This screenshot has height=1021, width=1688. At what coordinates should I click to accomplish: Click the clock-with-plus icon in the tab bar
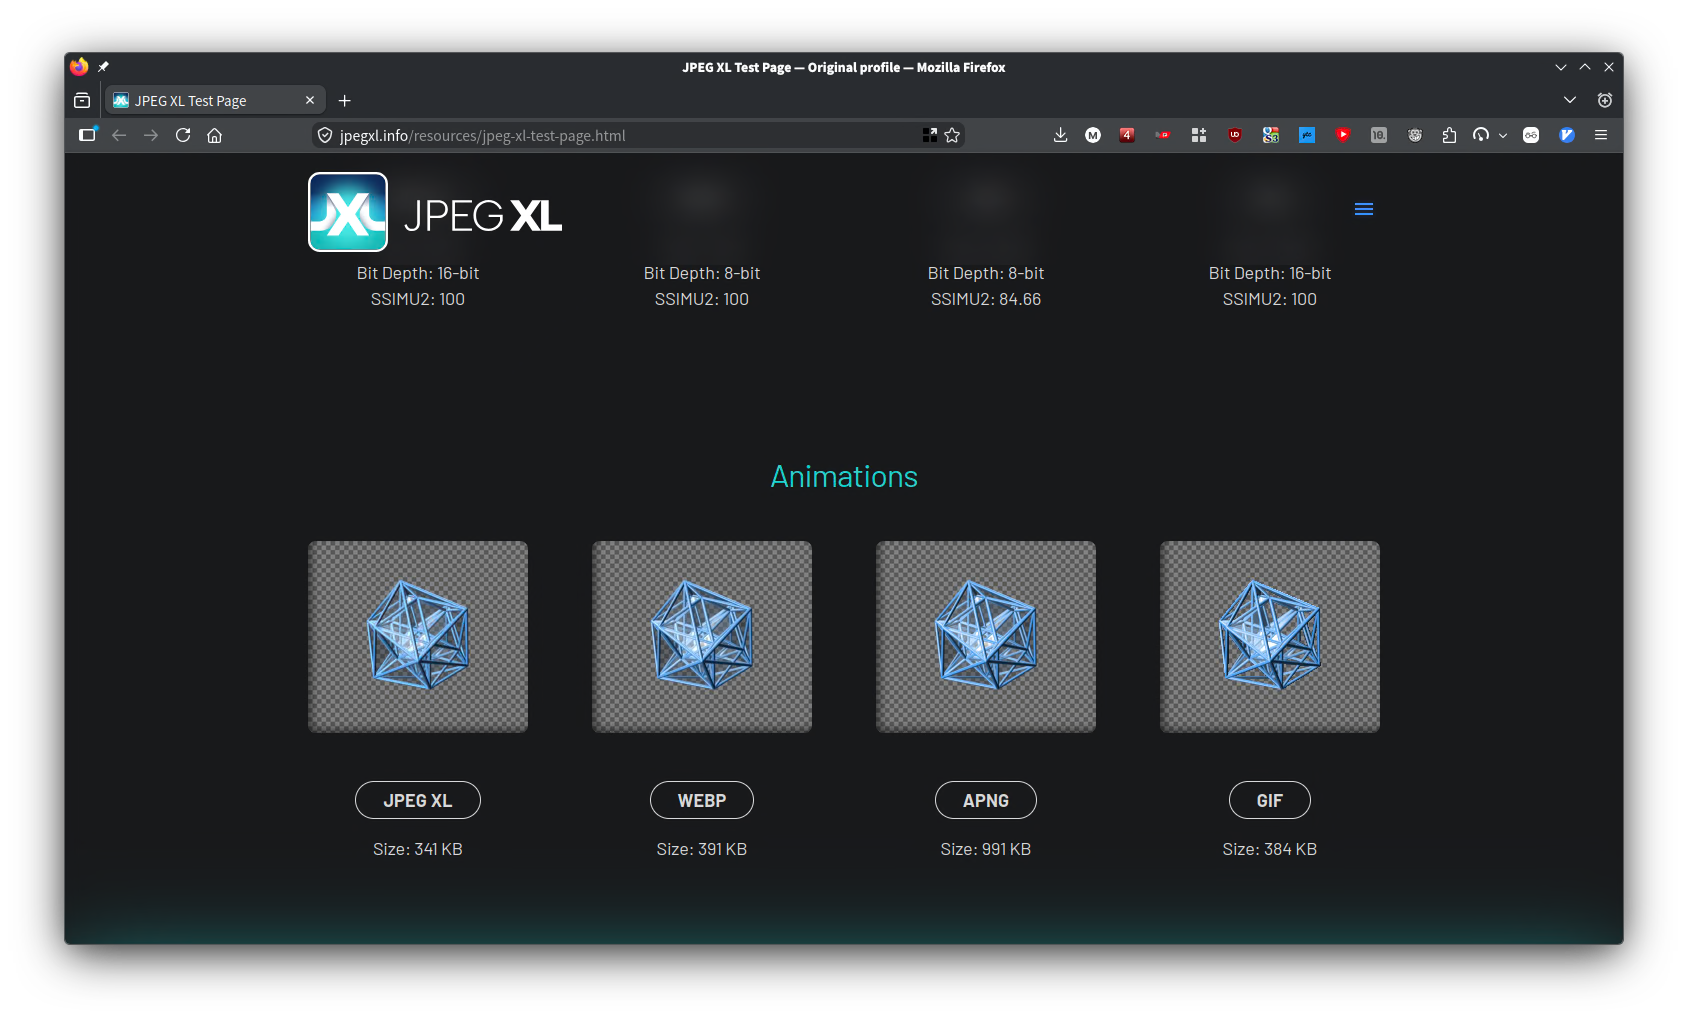click(1605, 100)
